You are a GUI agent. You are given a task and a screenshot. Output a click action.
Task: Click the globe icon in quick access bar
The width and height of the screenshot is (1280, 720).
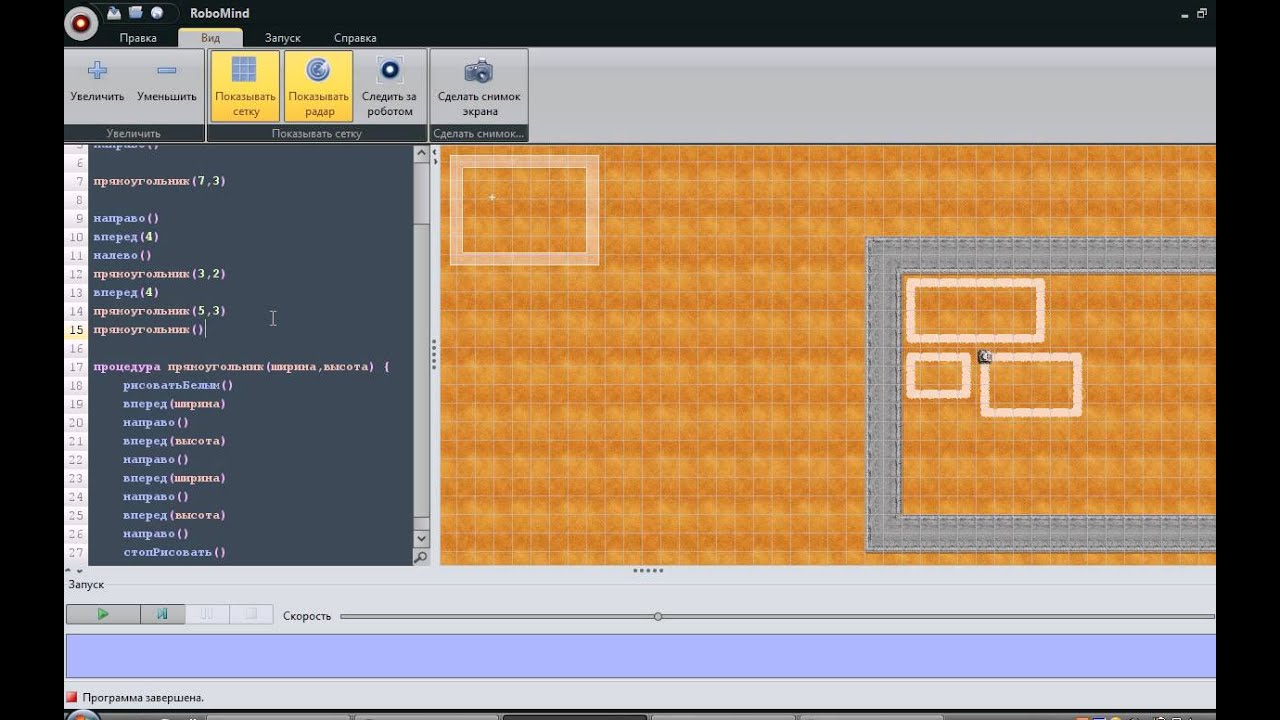click(157, 13)
